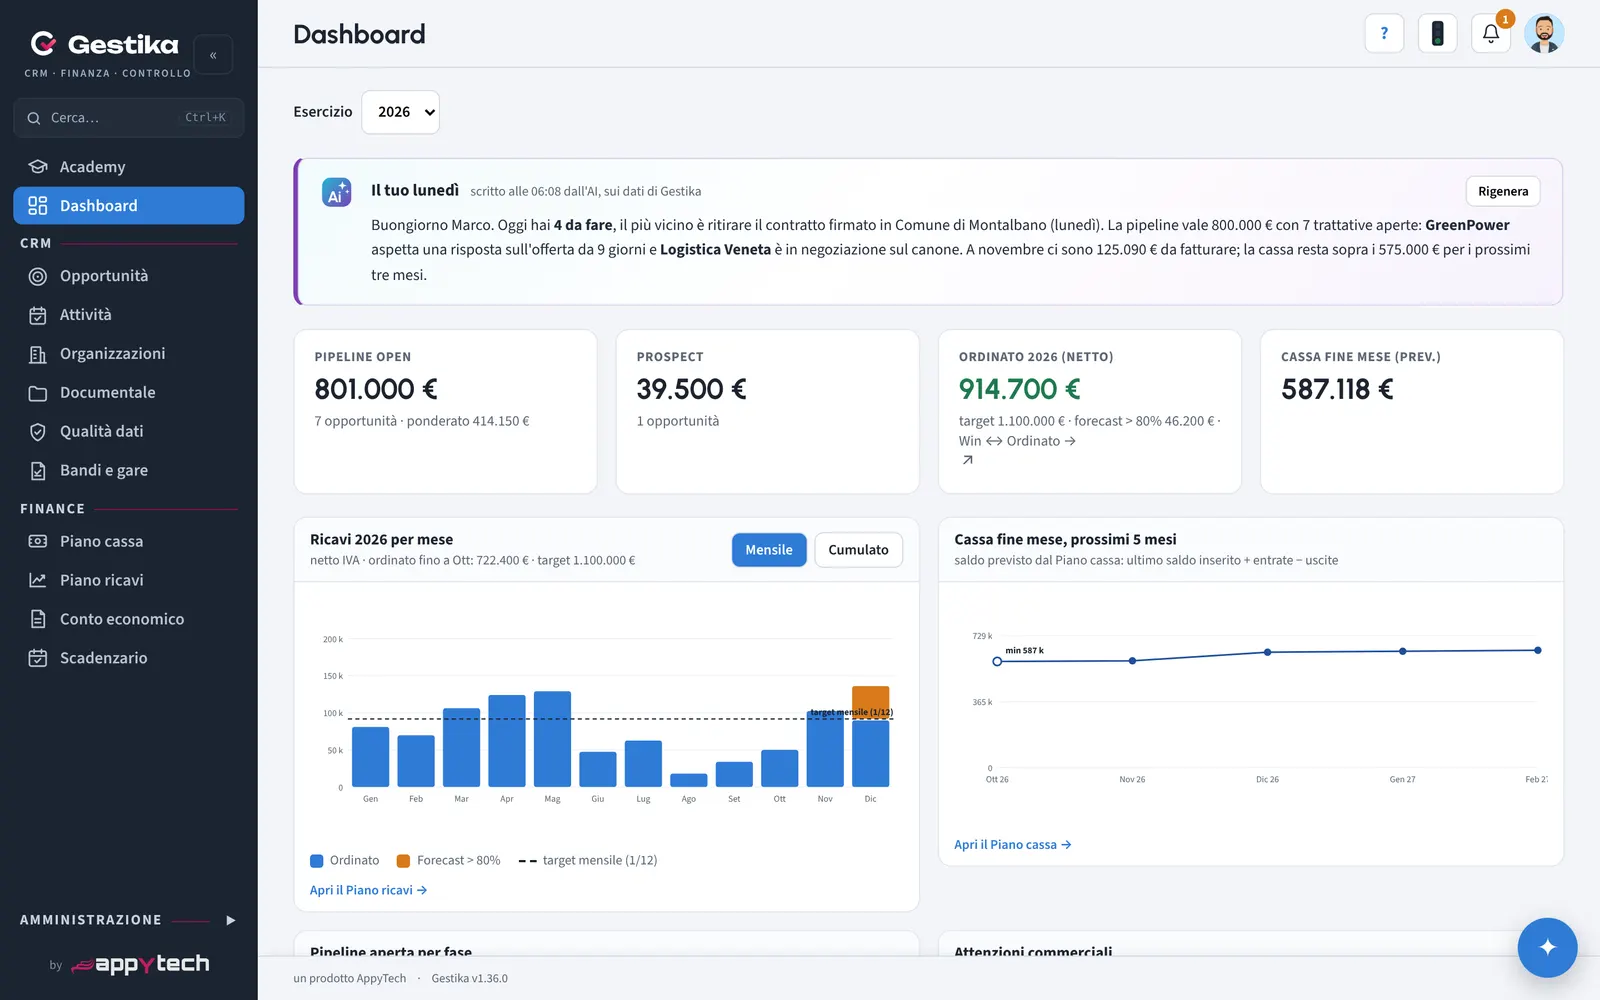Focus the Cerca search field
This screenshot has height=1000, width=1600.
click(129, 118)
